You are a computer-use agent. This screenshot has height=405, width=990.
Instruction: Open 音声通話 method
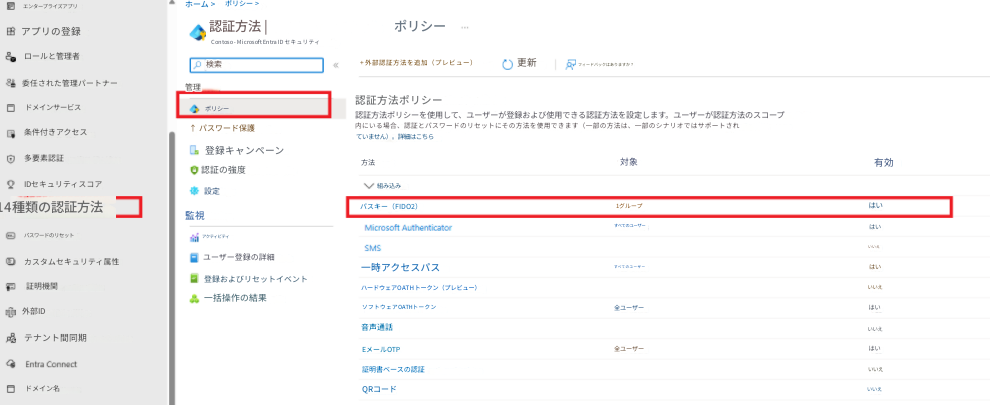click(x=376, y=327)
